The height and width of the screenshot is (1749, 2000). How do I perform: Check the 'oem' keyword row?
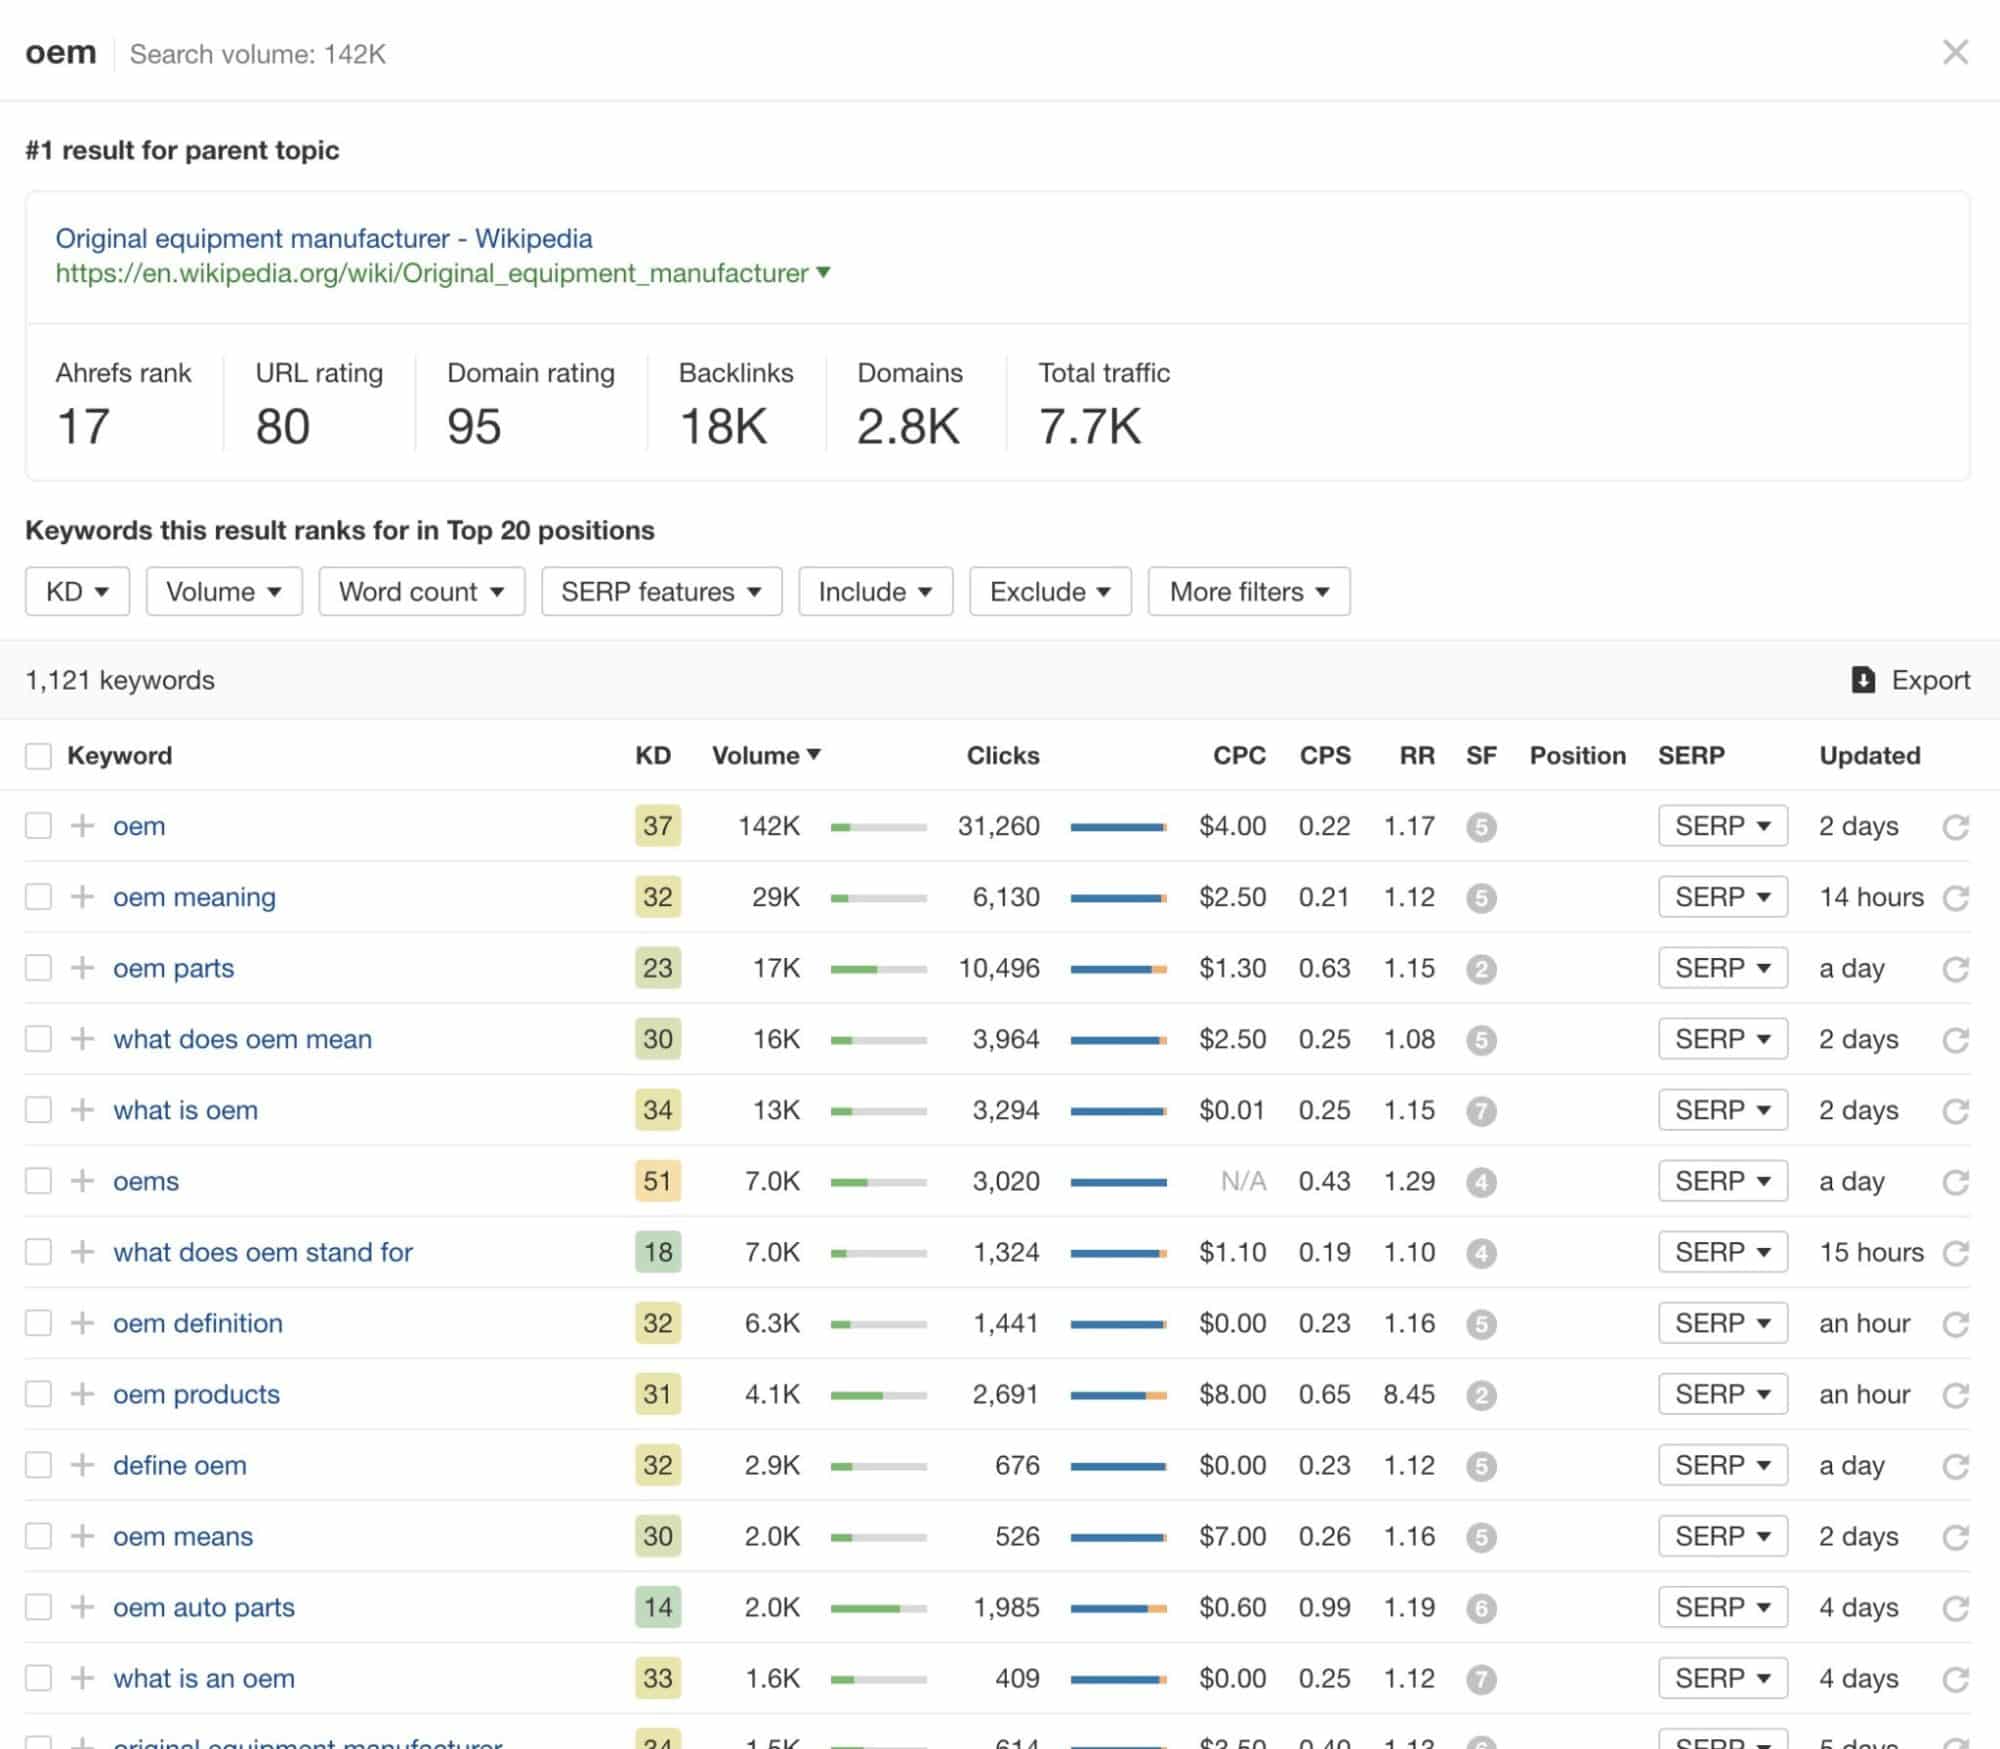pyautogui.click(x=38, y=826)
